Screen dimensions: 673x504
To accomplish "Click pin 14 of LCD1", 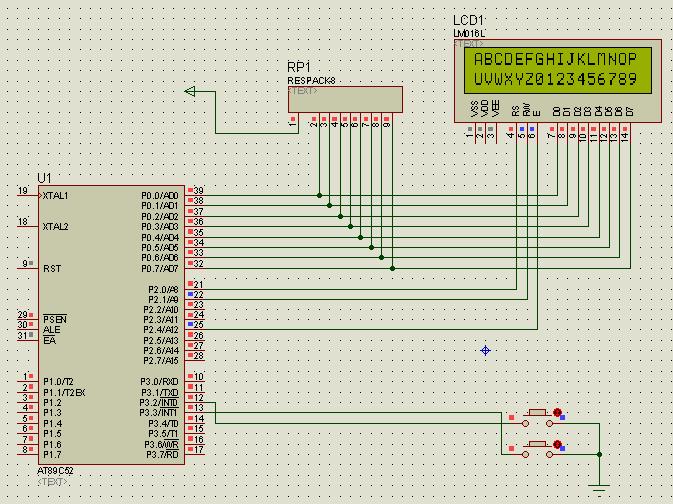I will (x=625, y=137).
